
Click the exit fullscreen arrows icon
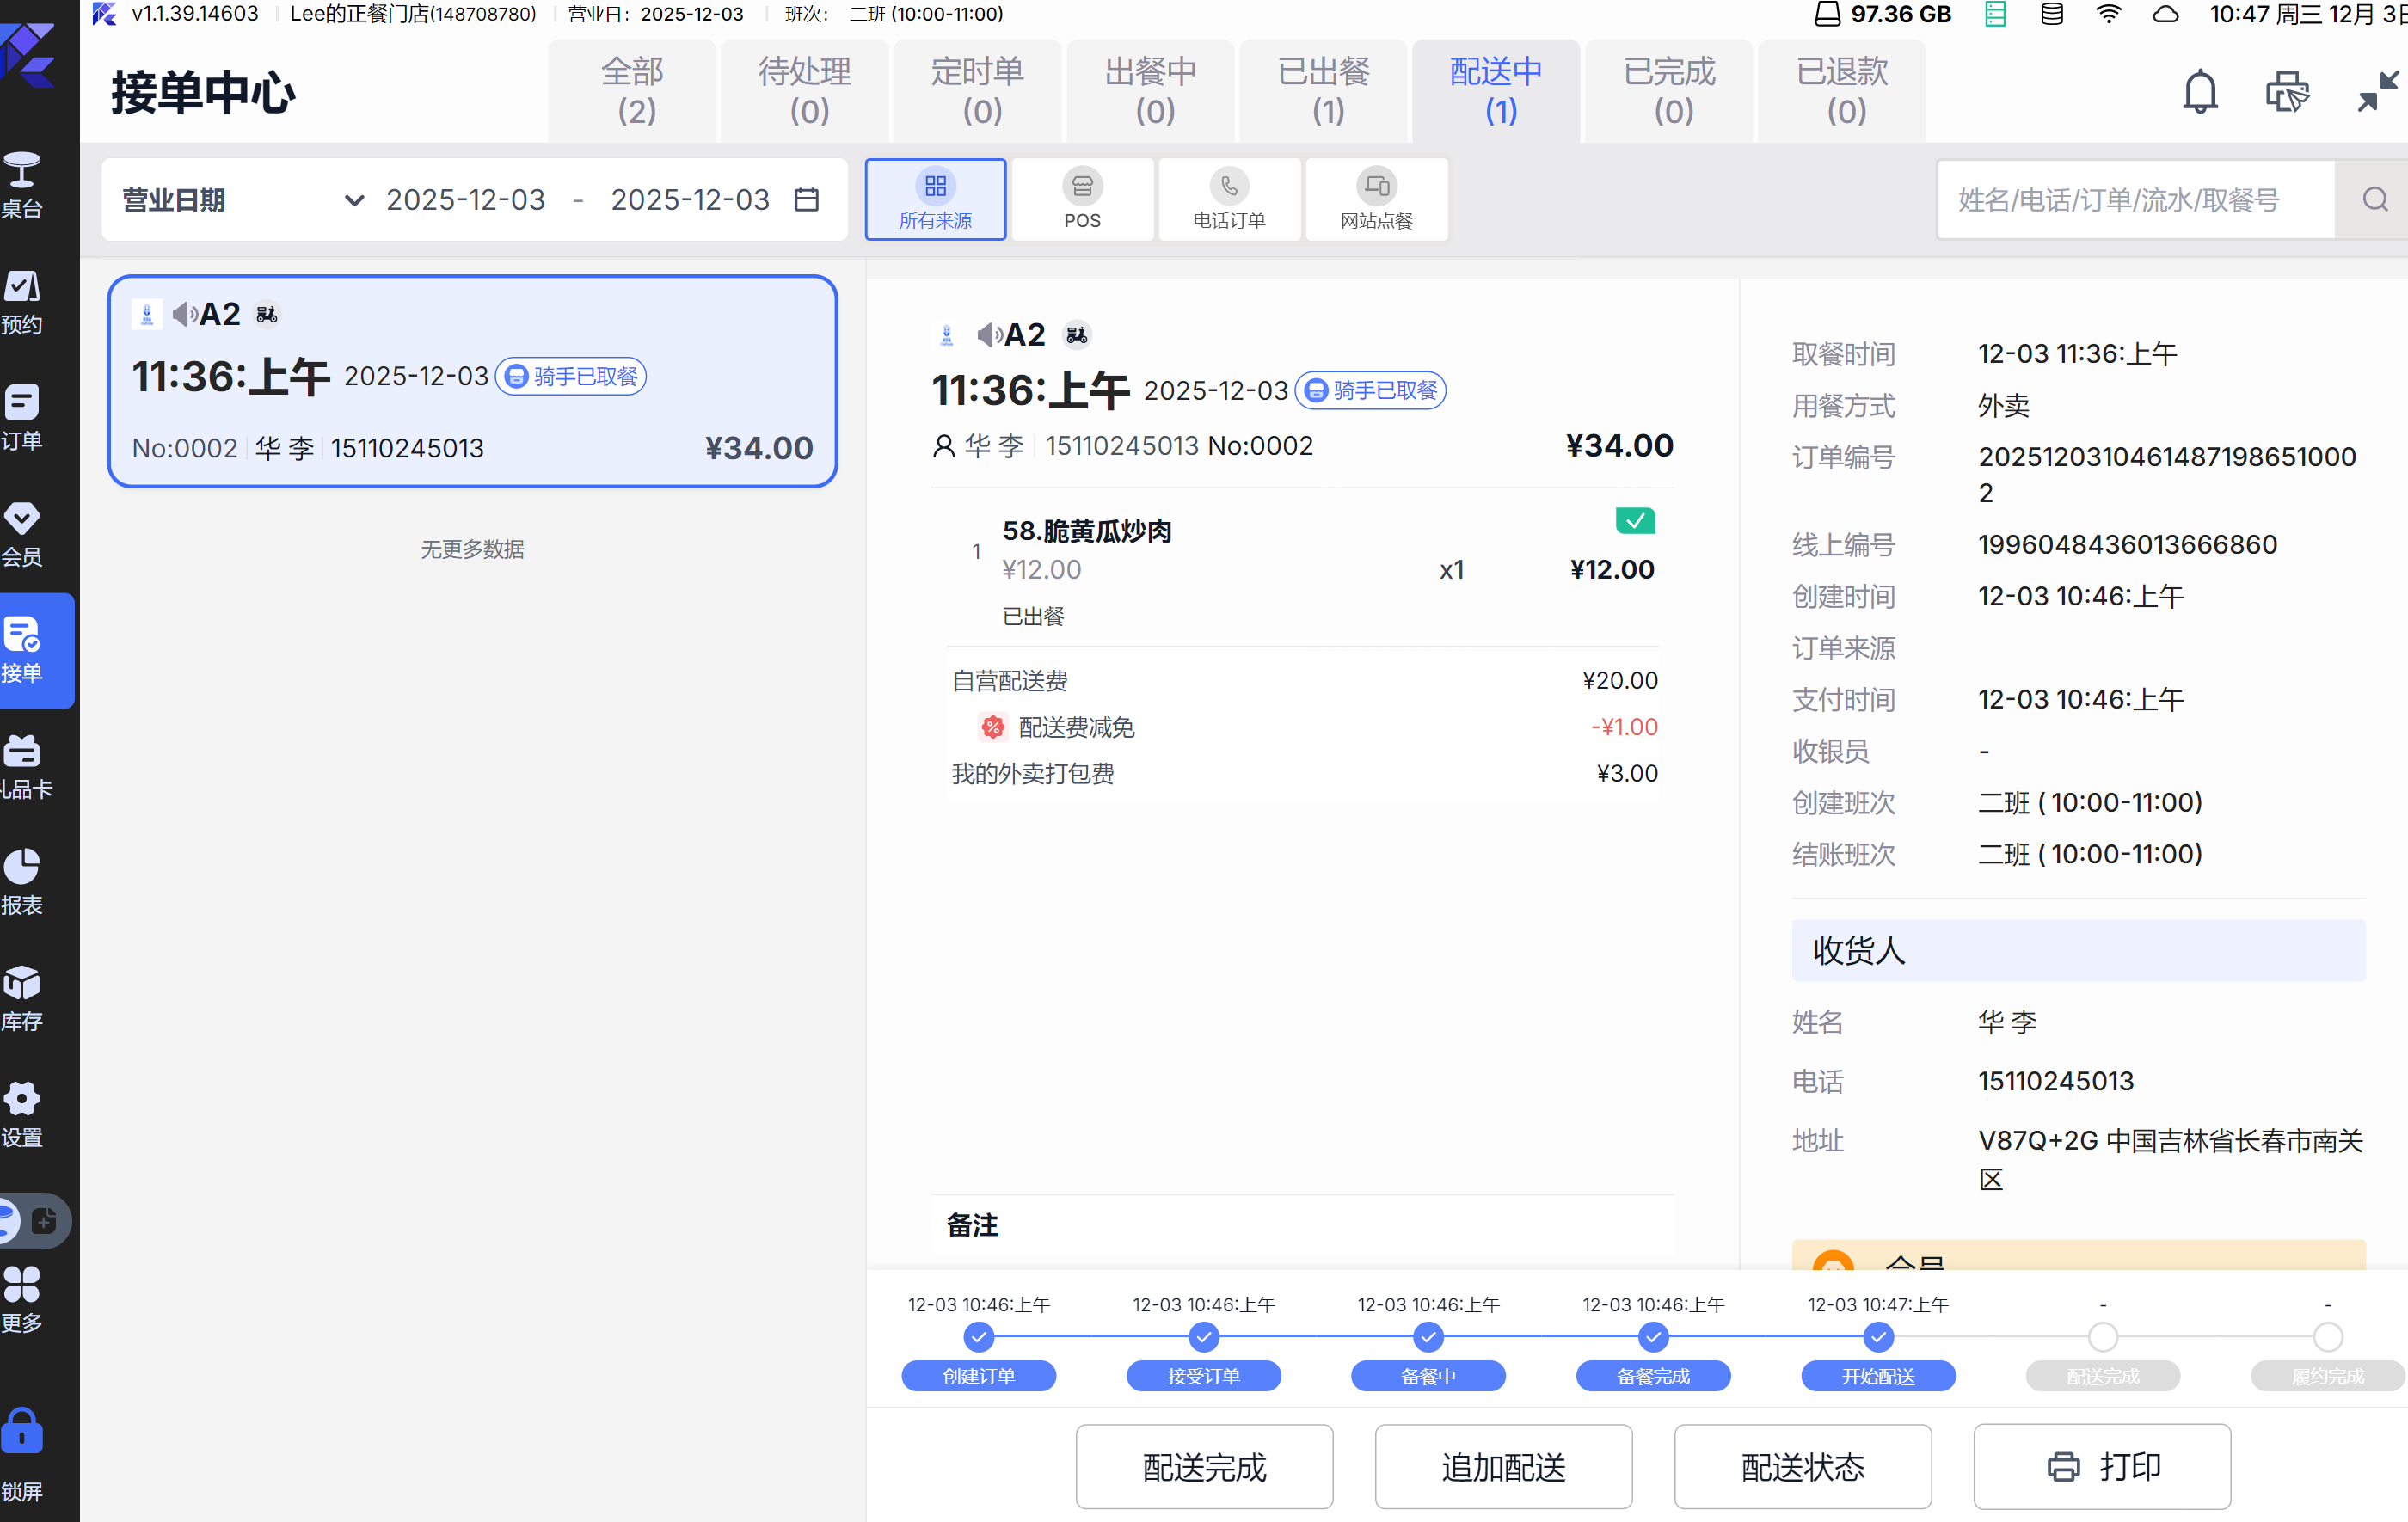[x=2376, y=92]
